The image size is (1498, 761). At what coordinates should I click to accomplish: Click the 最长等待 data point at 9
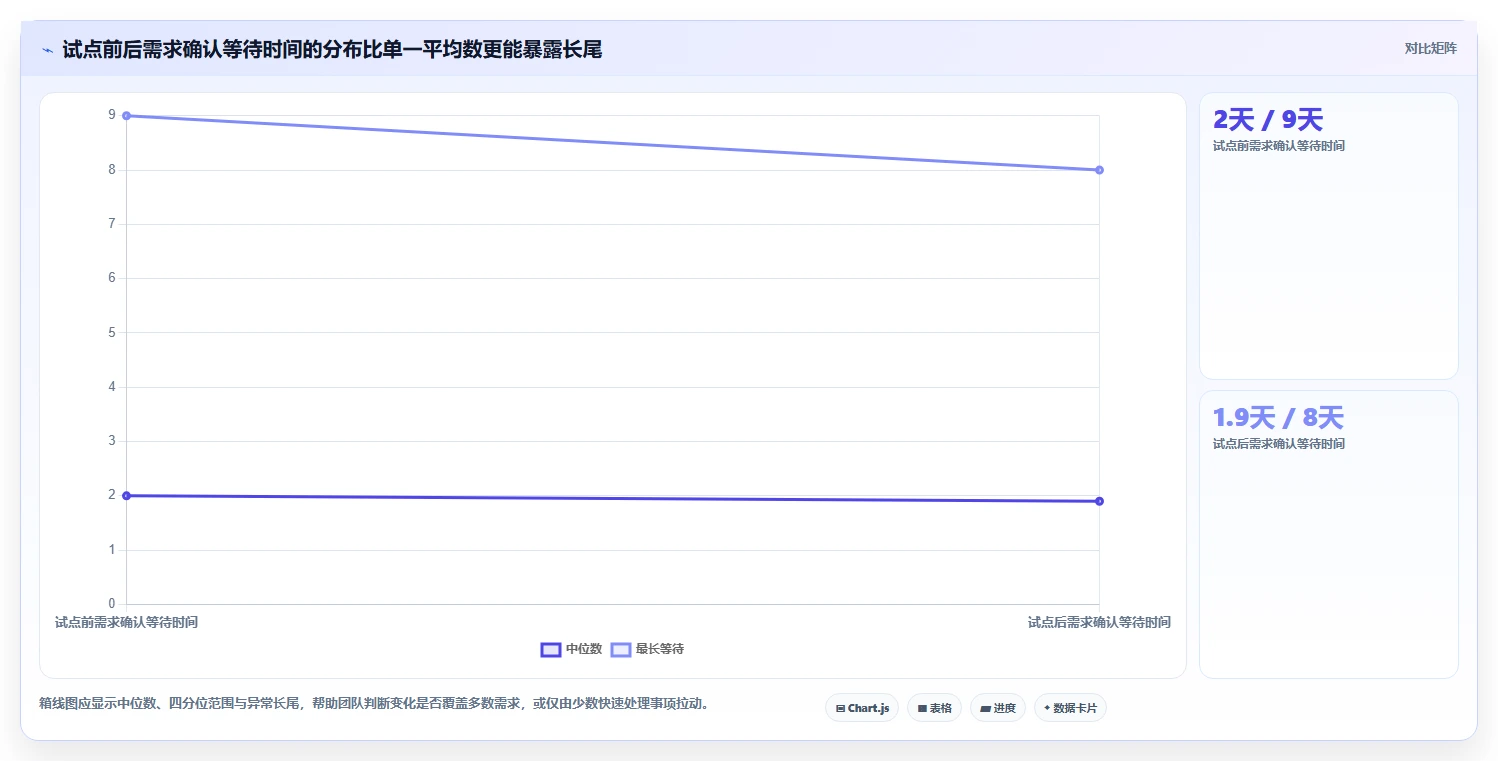pos(126,116)
